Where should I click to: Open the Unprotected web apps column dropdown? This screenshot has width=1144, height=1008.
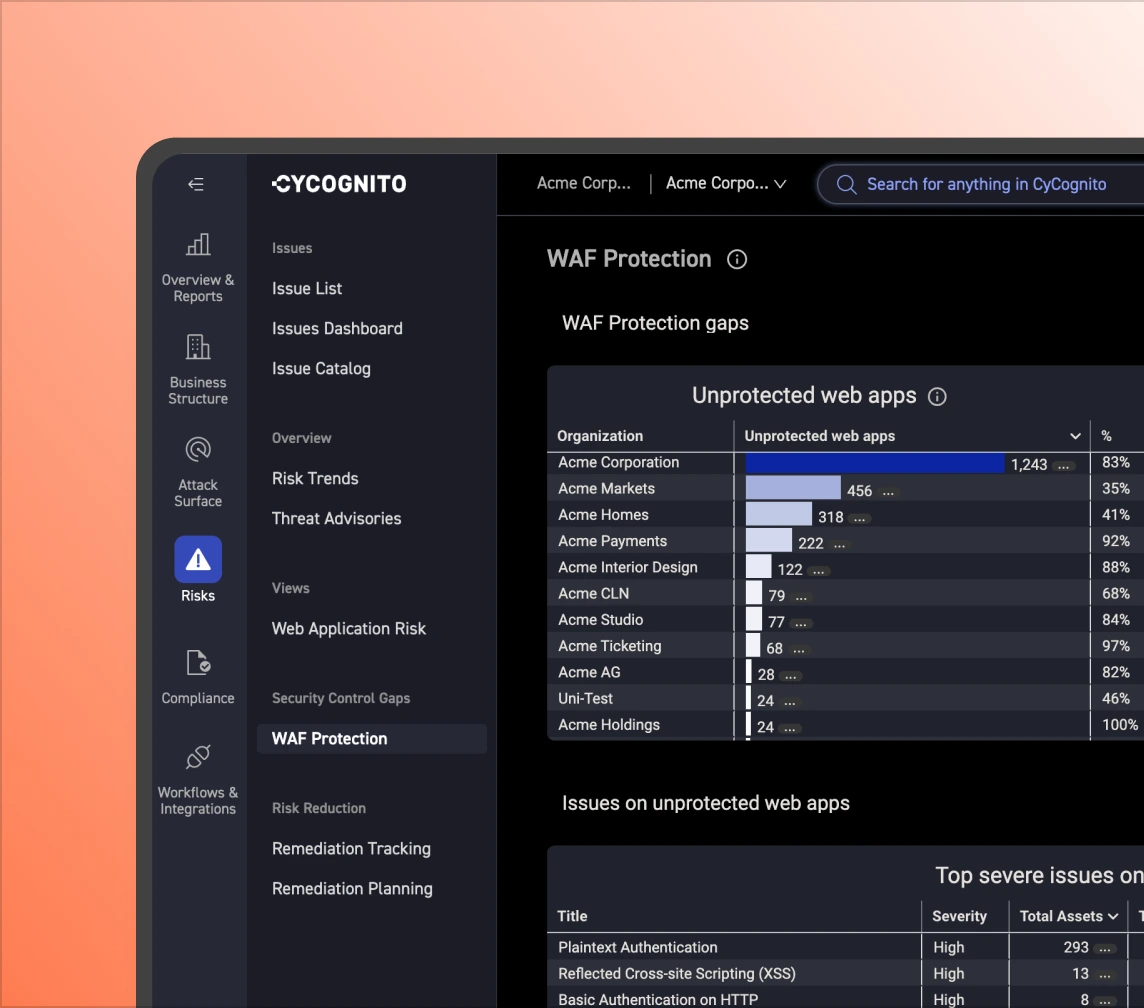pyautogui.click(x=1075, y=436)
